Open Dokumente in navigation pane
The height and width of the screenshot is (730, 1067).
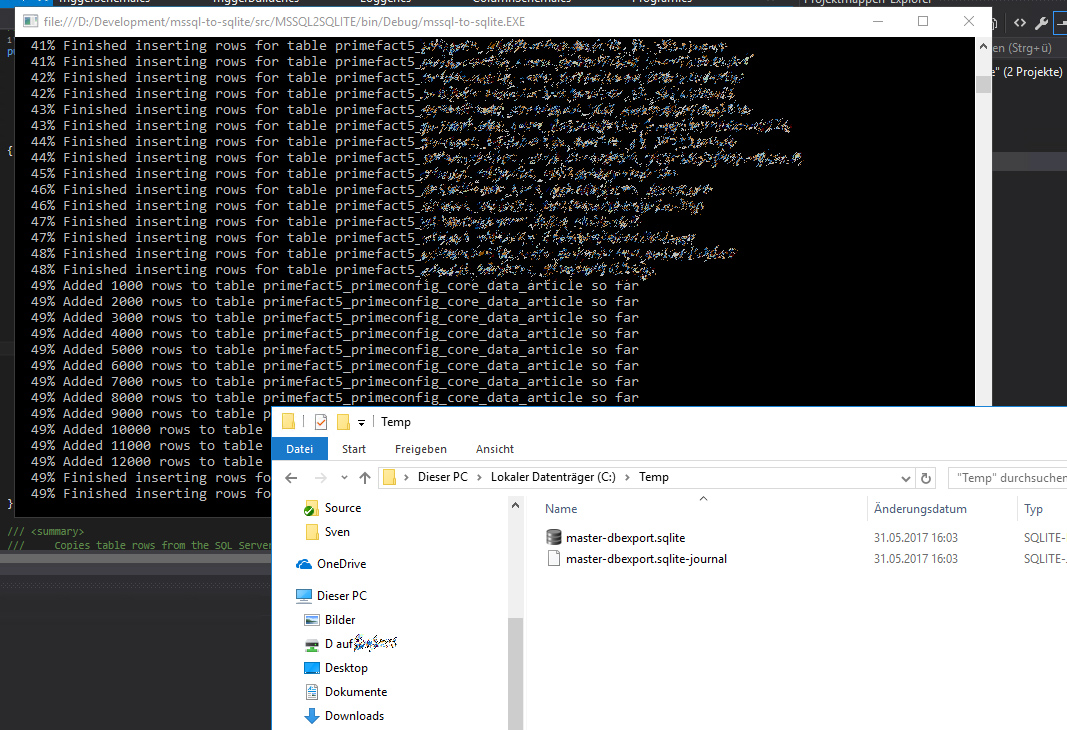[x=356, y=692]
